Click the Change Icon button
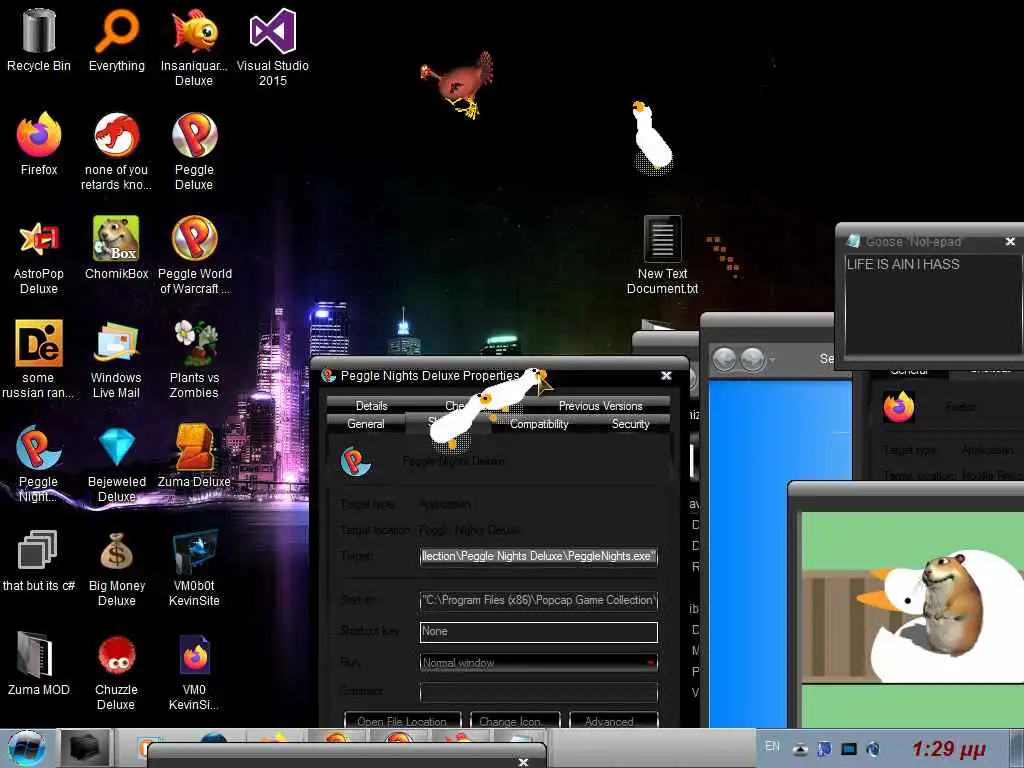The width and height of the screenshot is (1024, 768). click(515, 721)
